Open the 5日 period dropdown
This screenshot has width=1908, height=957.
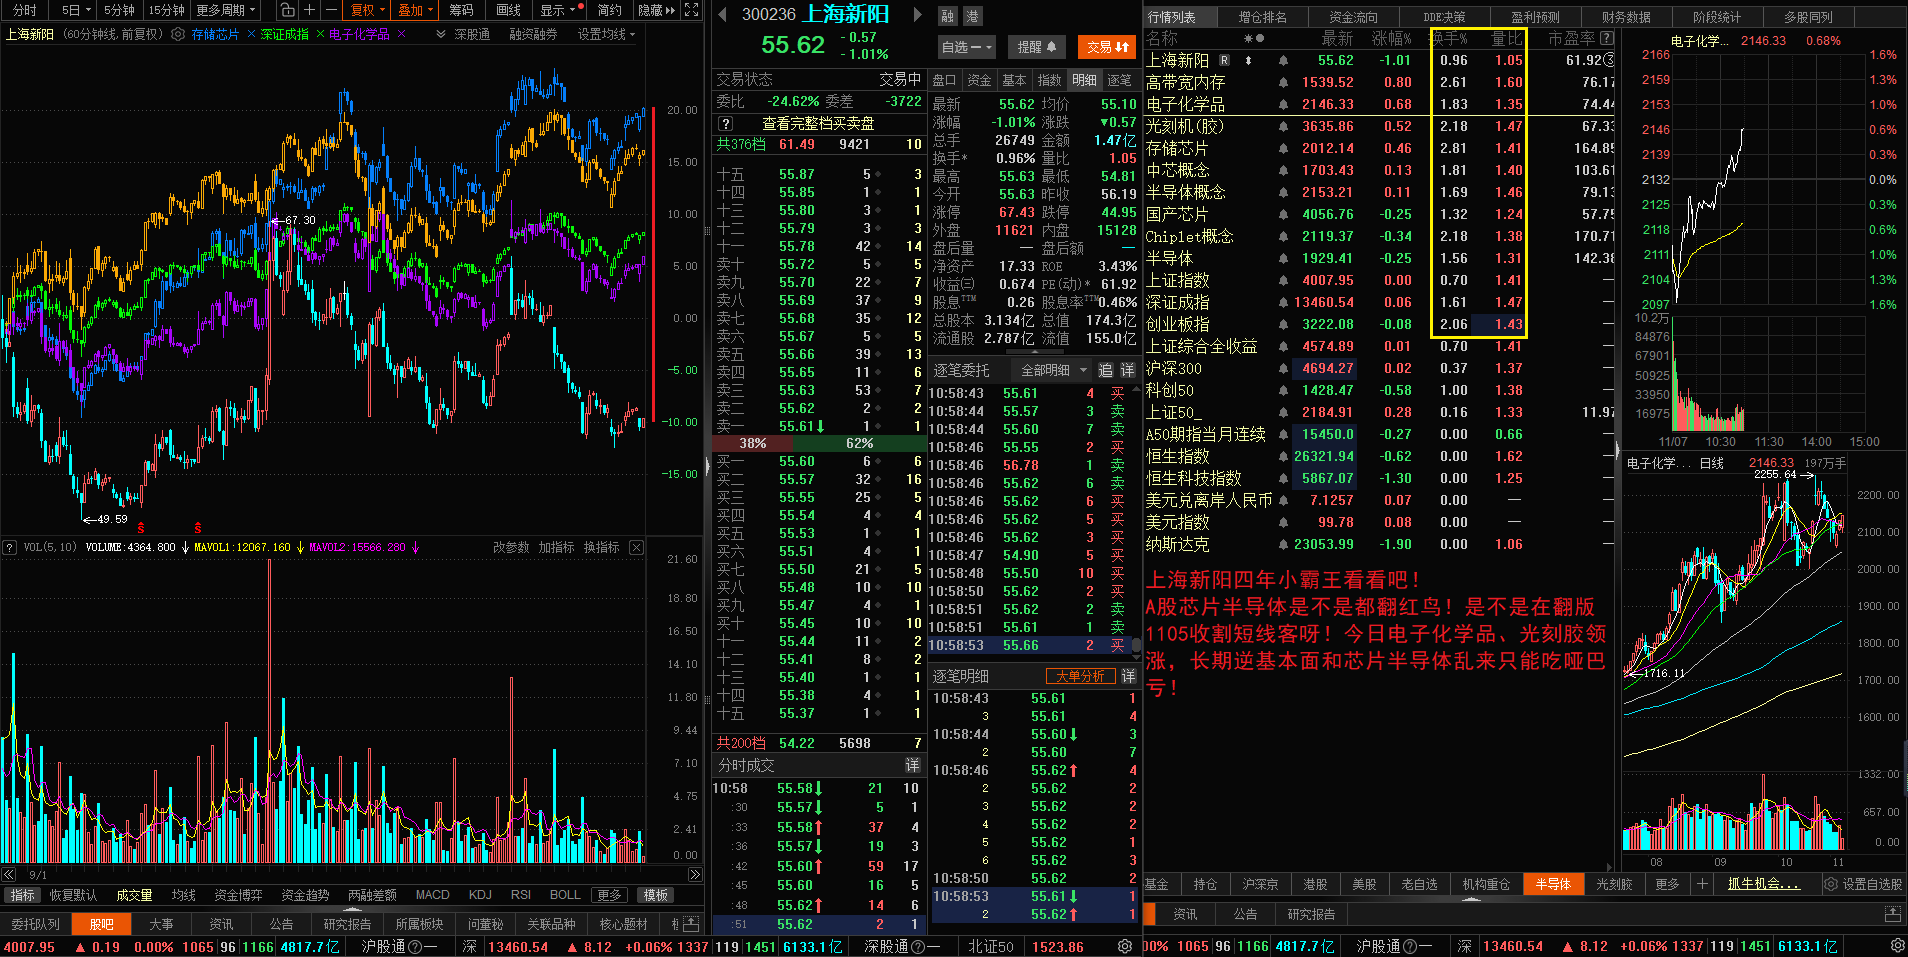coord(76,10)
